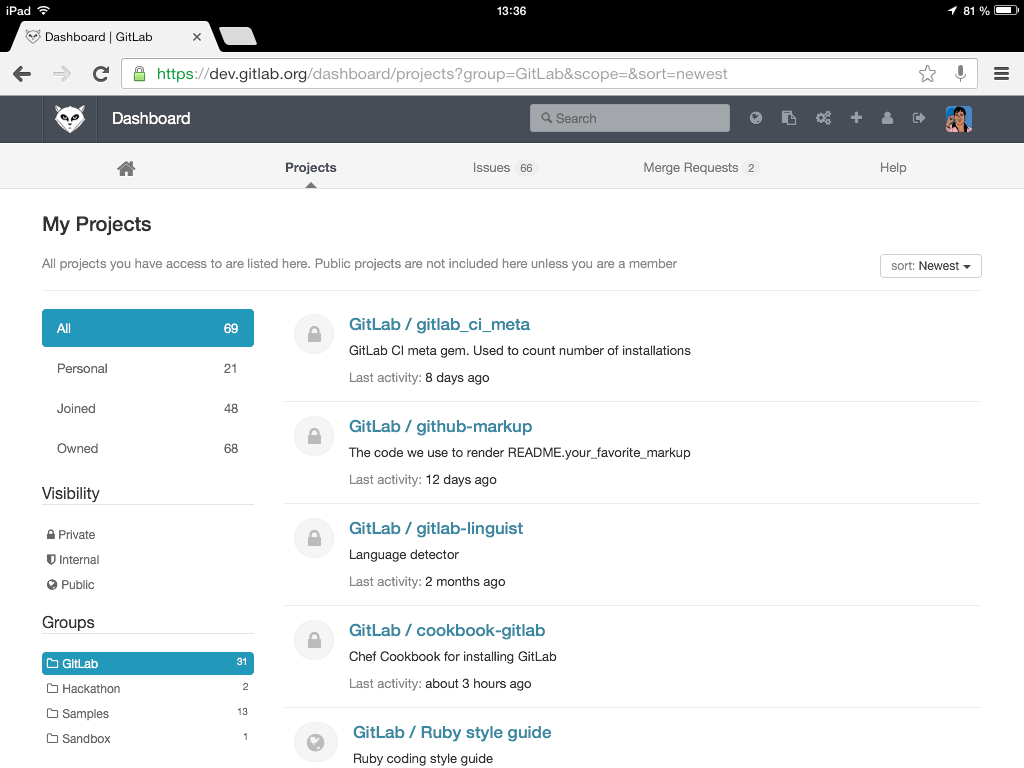Screen dimensions: 1024x768
Task: Open the cookbook-gitlab project
Action: (447, 630)
